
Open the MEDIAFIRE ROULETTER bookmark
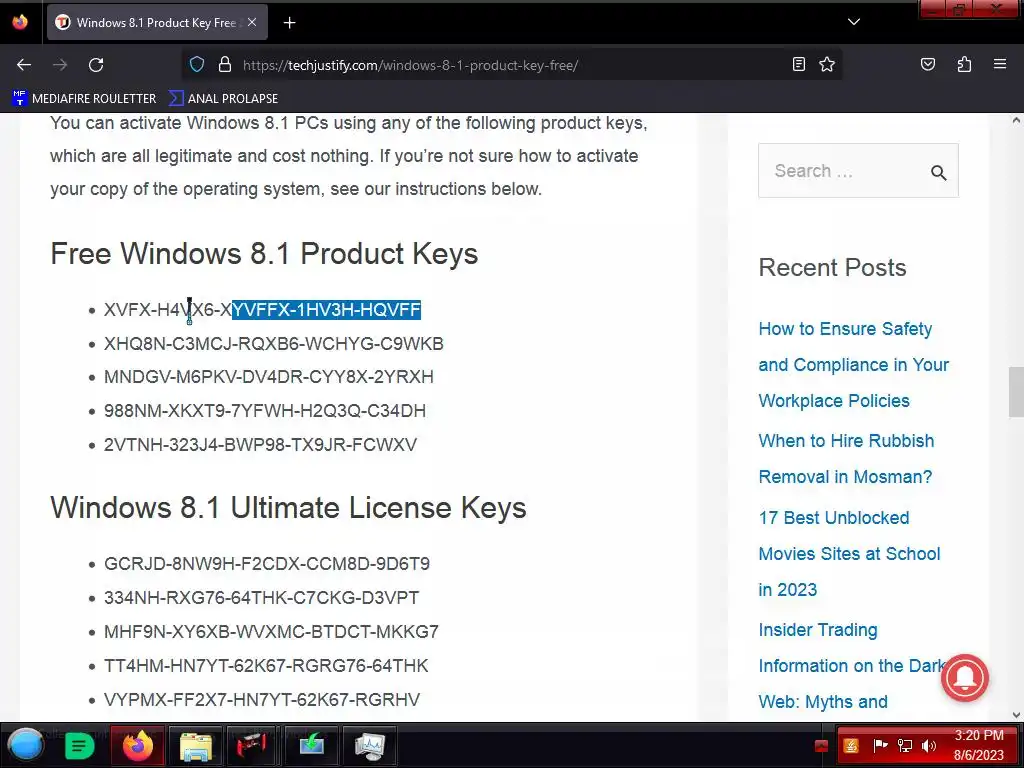tap(84, 99)
